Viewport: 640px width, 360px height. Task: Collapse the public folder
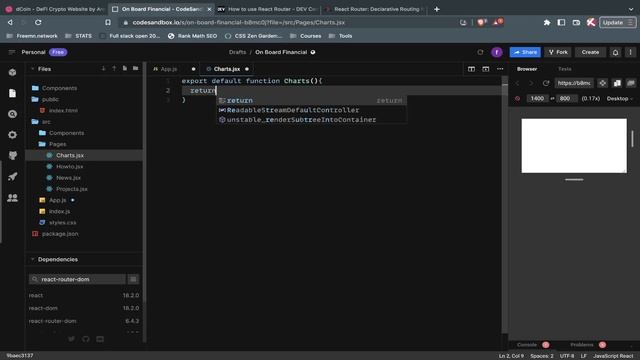point(50,99)
